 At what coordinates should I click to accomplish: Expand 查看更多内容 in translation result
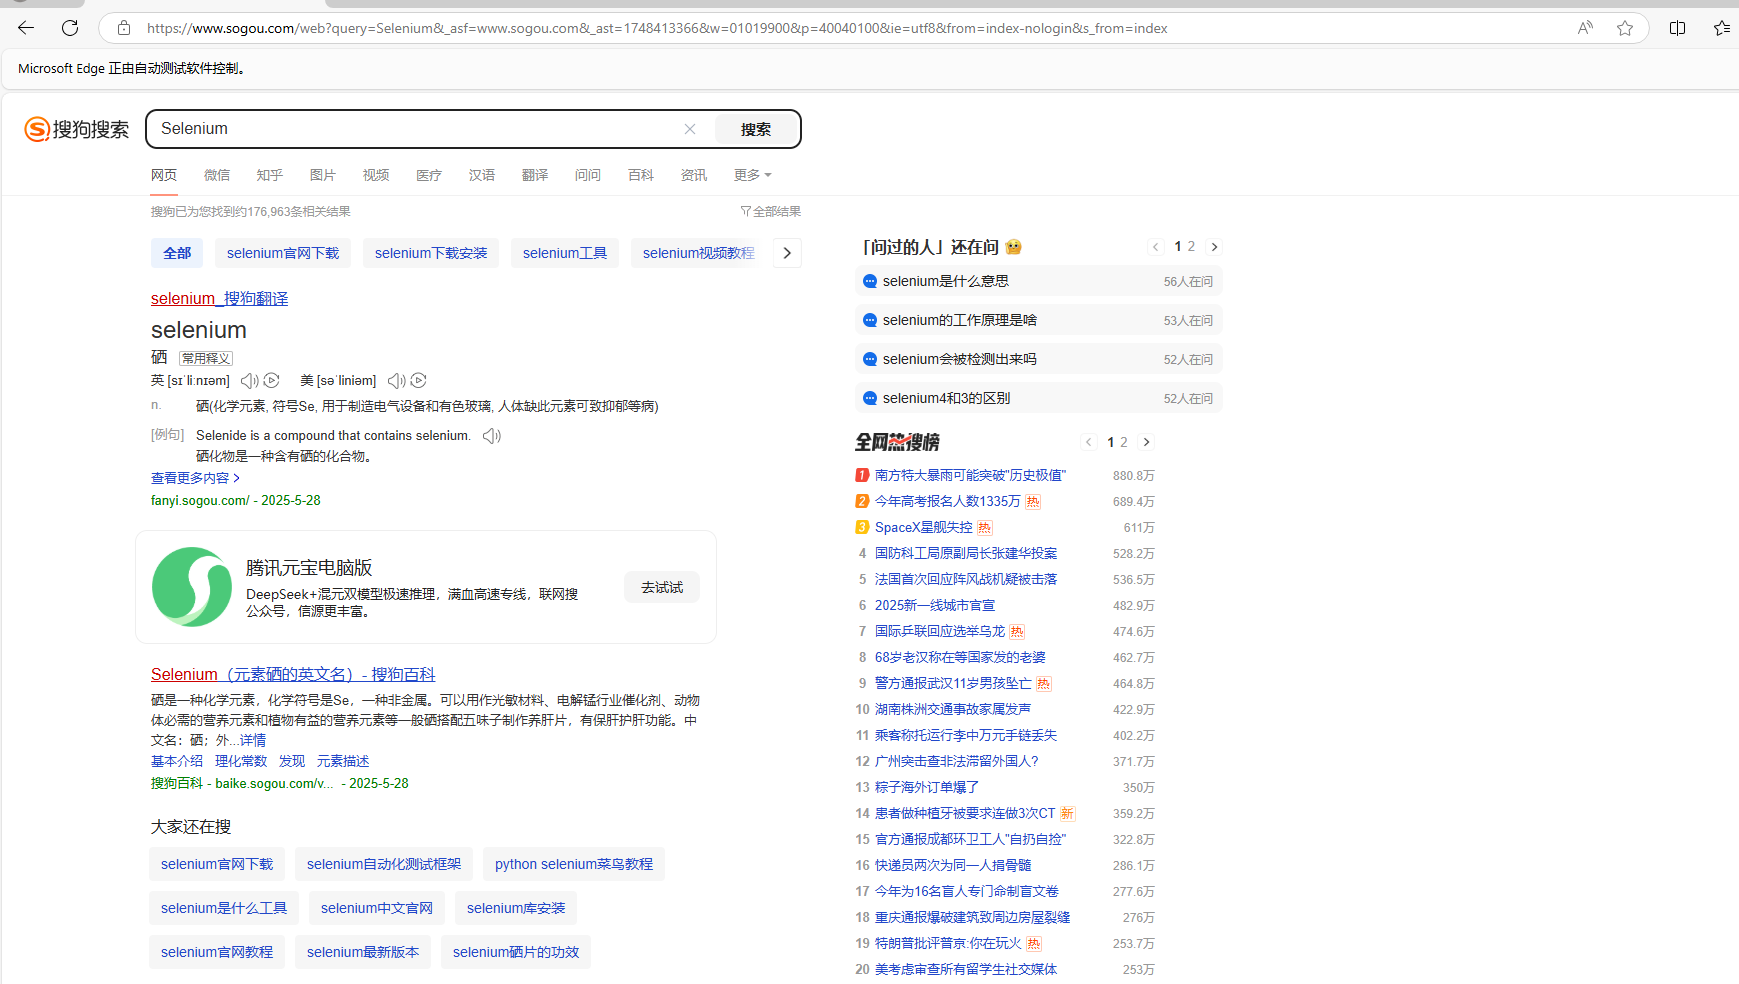tap(195, 478)
